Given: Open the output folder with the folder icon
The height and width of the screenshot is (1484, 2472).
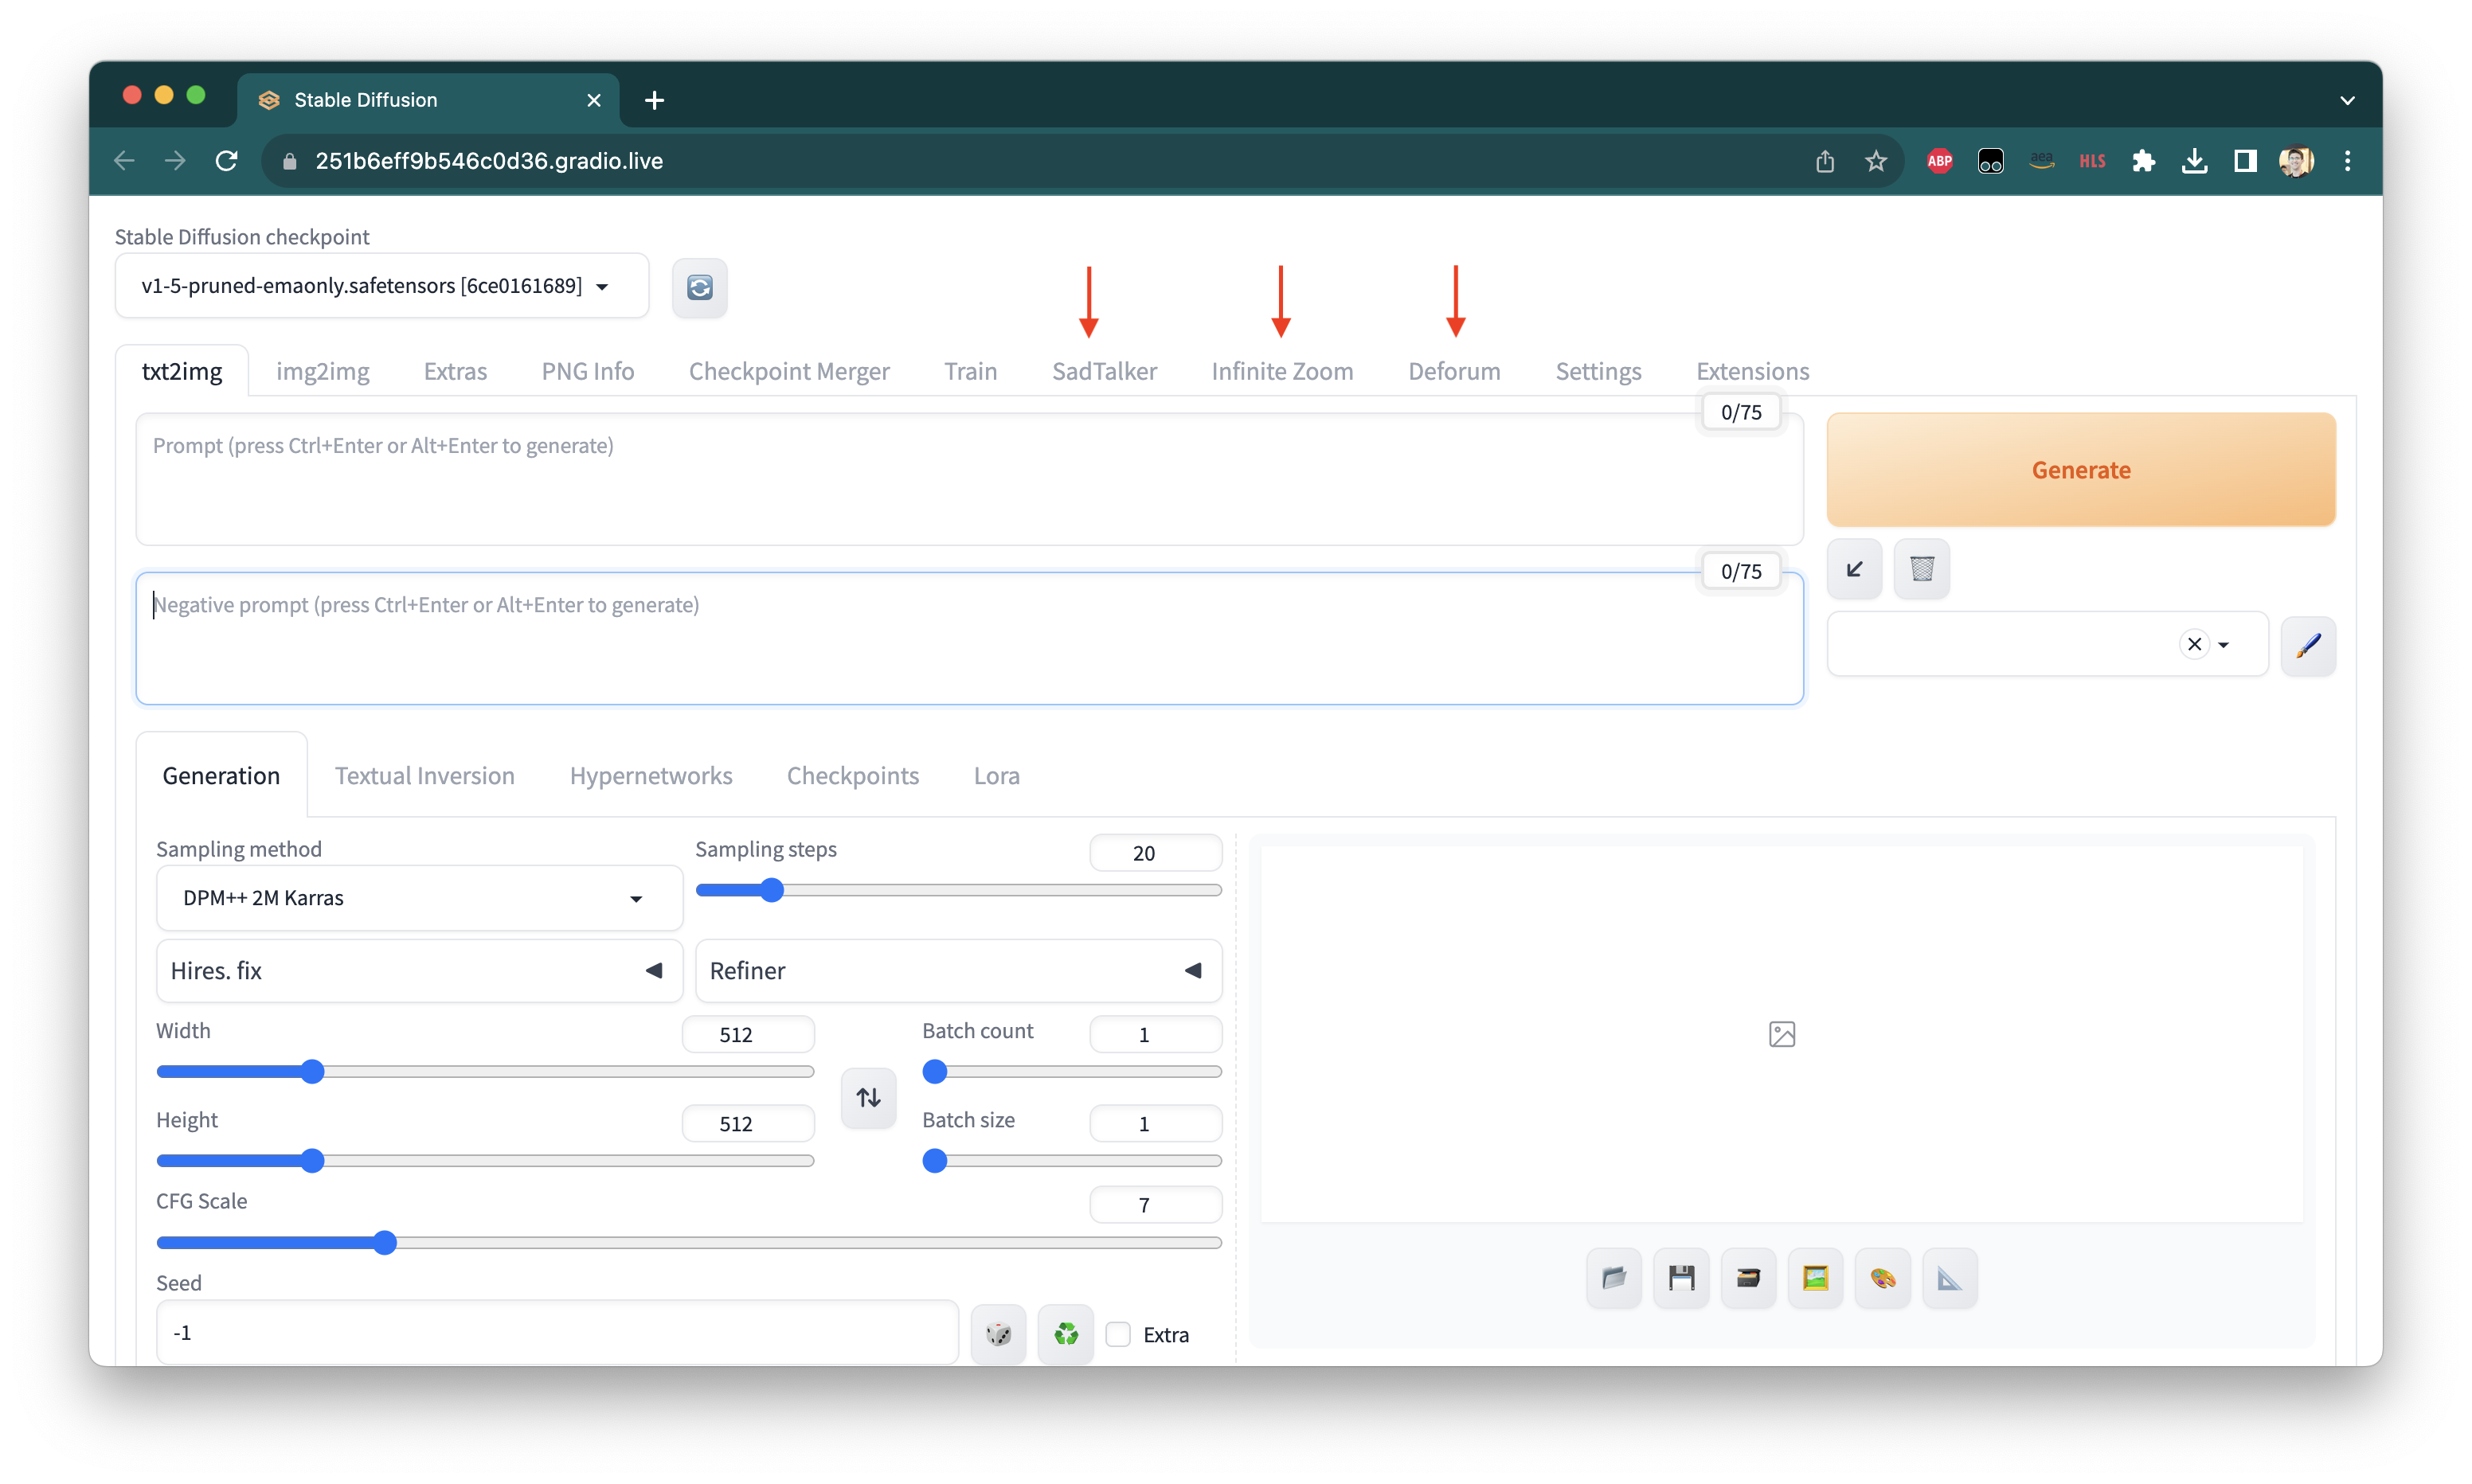Looking at the screenshot, I should (x=1614, y=1277).
